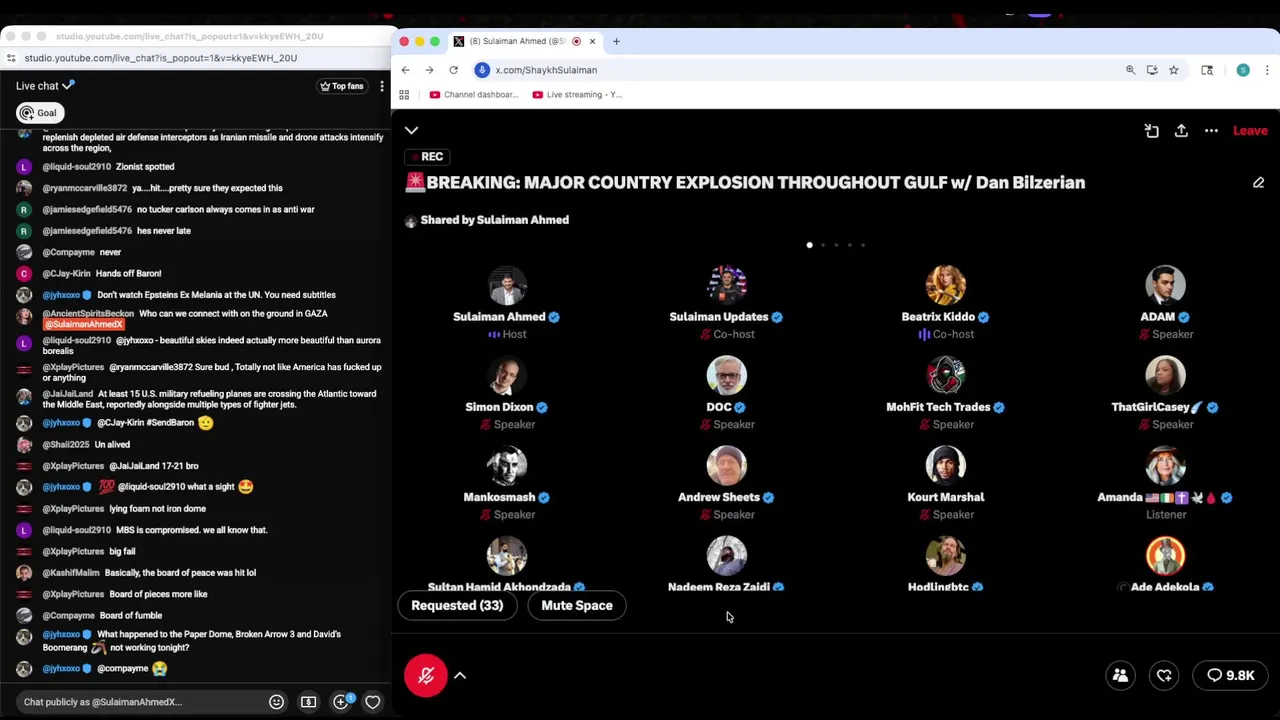The image size is (1280, 720).
Task: Collapse the Space with the down chevron
Action: 411,130
